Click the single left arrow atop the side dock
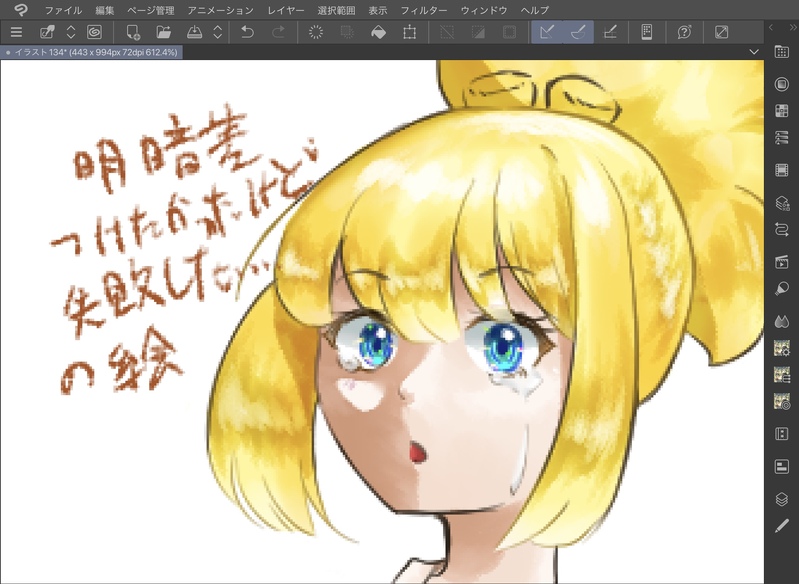Screen dimensions: 799x584 (771, 27)
